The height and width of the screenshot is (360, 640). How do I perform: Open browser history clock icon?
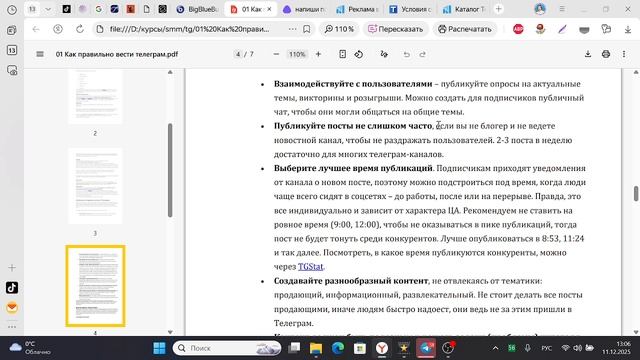(12, 10)
